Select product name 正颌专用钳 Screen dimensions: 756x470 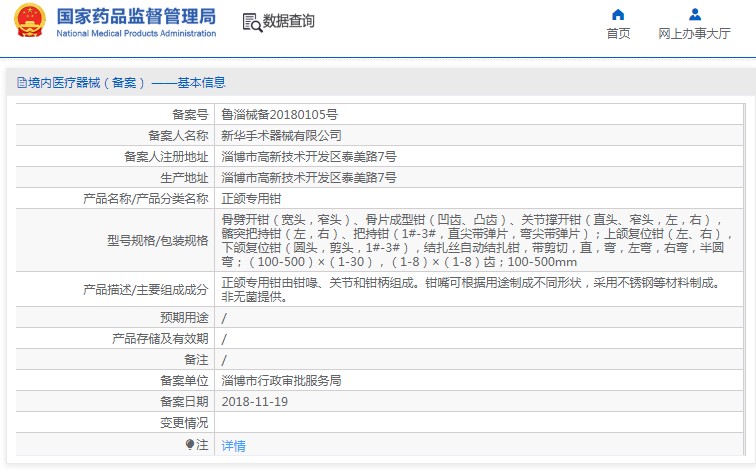coord(251,199)
